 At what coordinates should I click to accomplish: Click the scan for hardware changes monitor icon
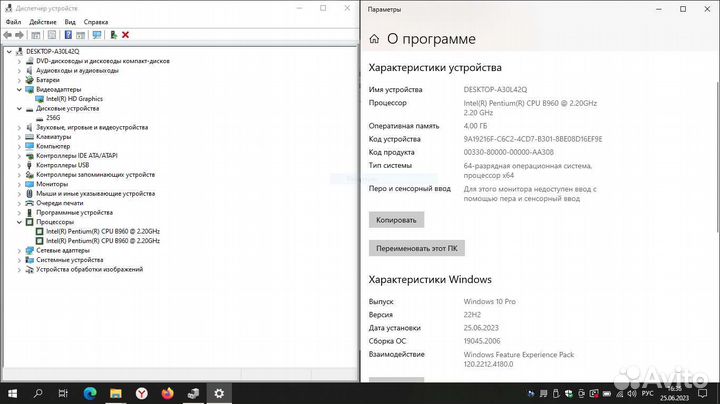pyautogui.click(x=97, y=35)
